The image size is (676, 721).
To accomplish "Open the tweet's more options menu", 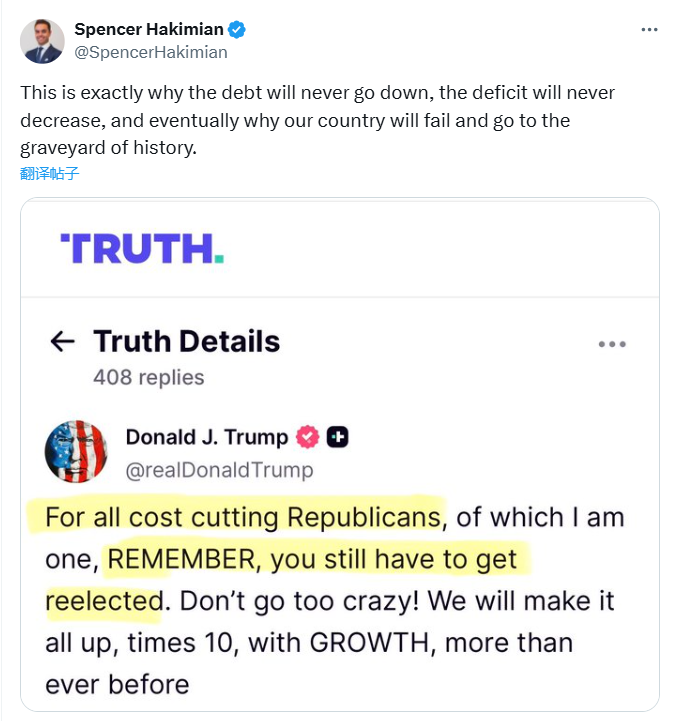I will tap(650, 30).
